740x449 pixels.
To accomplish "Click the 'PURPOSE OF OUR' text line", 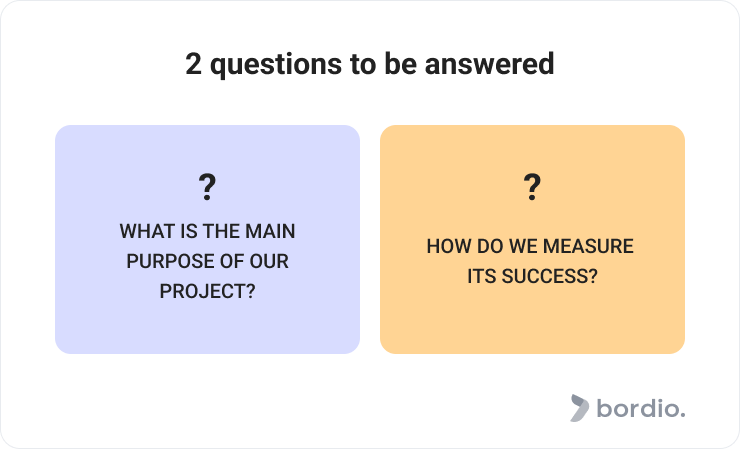I will point(207,261).
